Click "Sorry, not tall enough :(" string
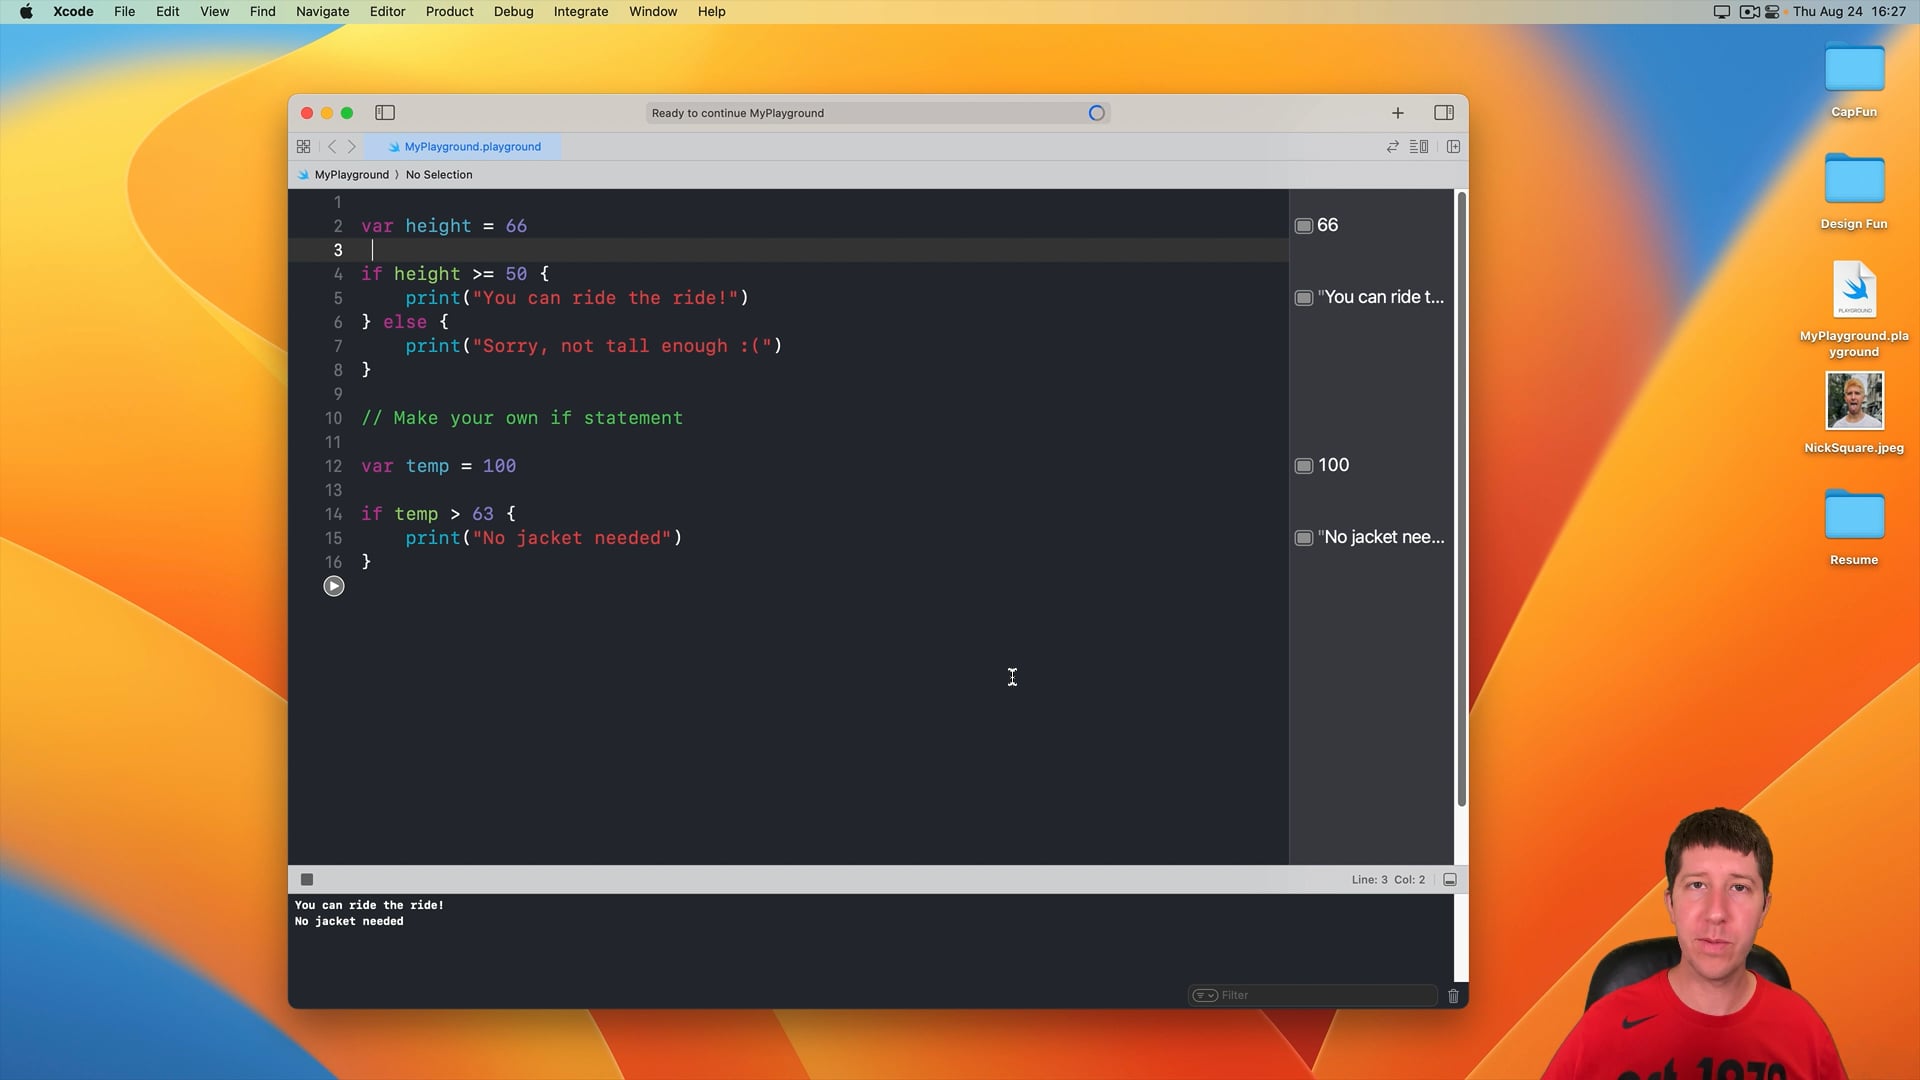 pyautogui.click(x=622, y=346)
